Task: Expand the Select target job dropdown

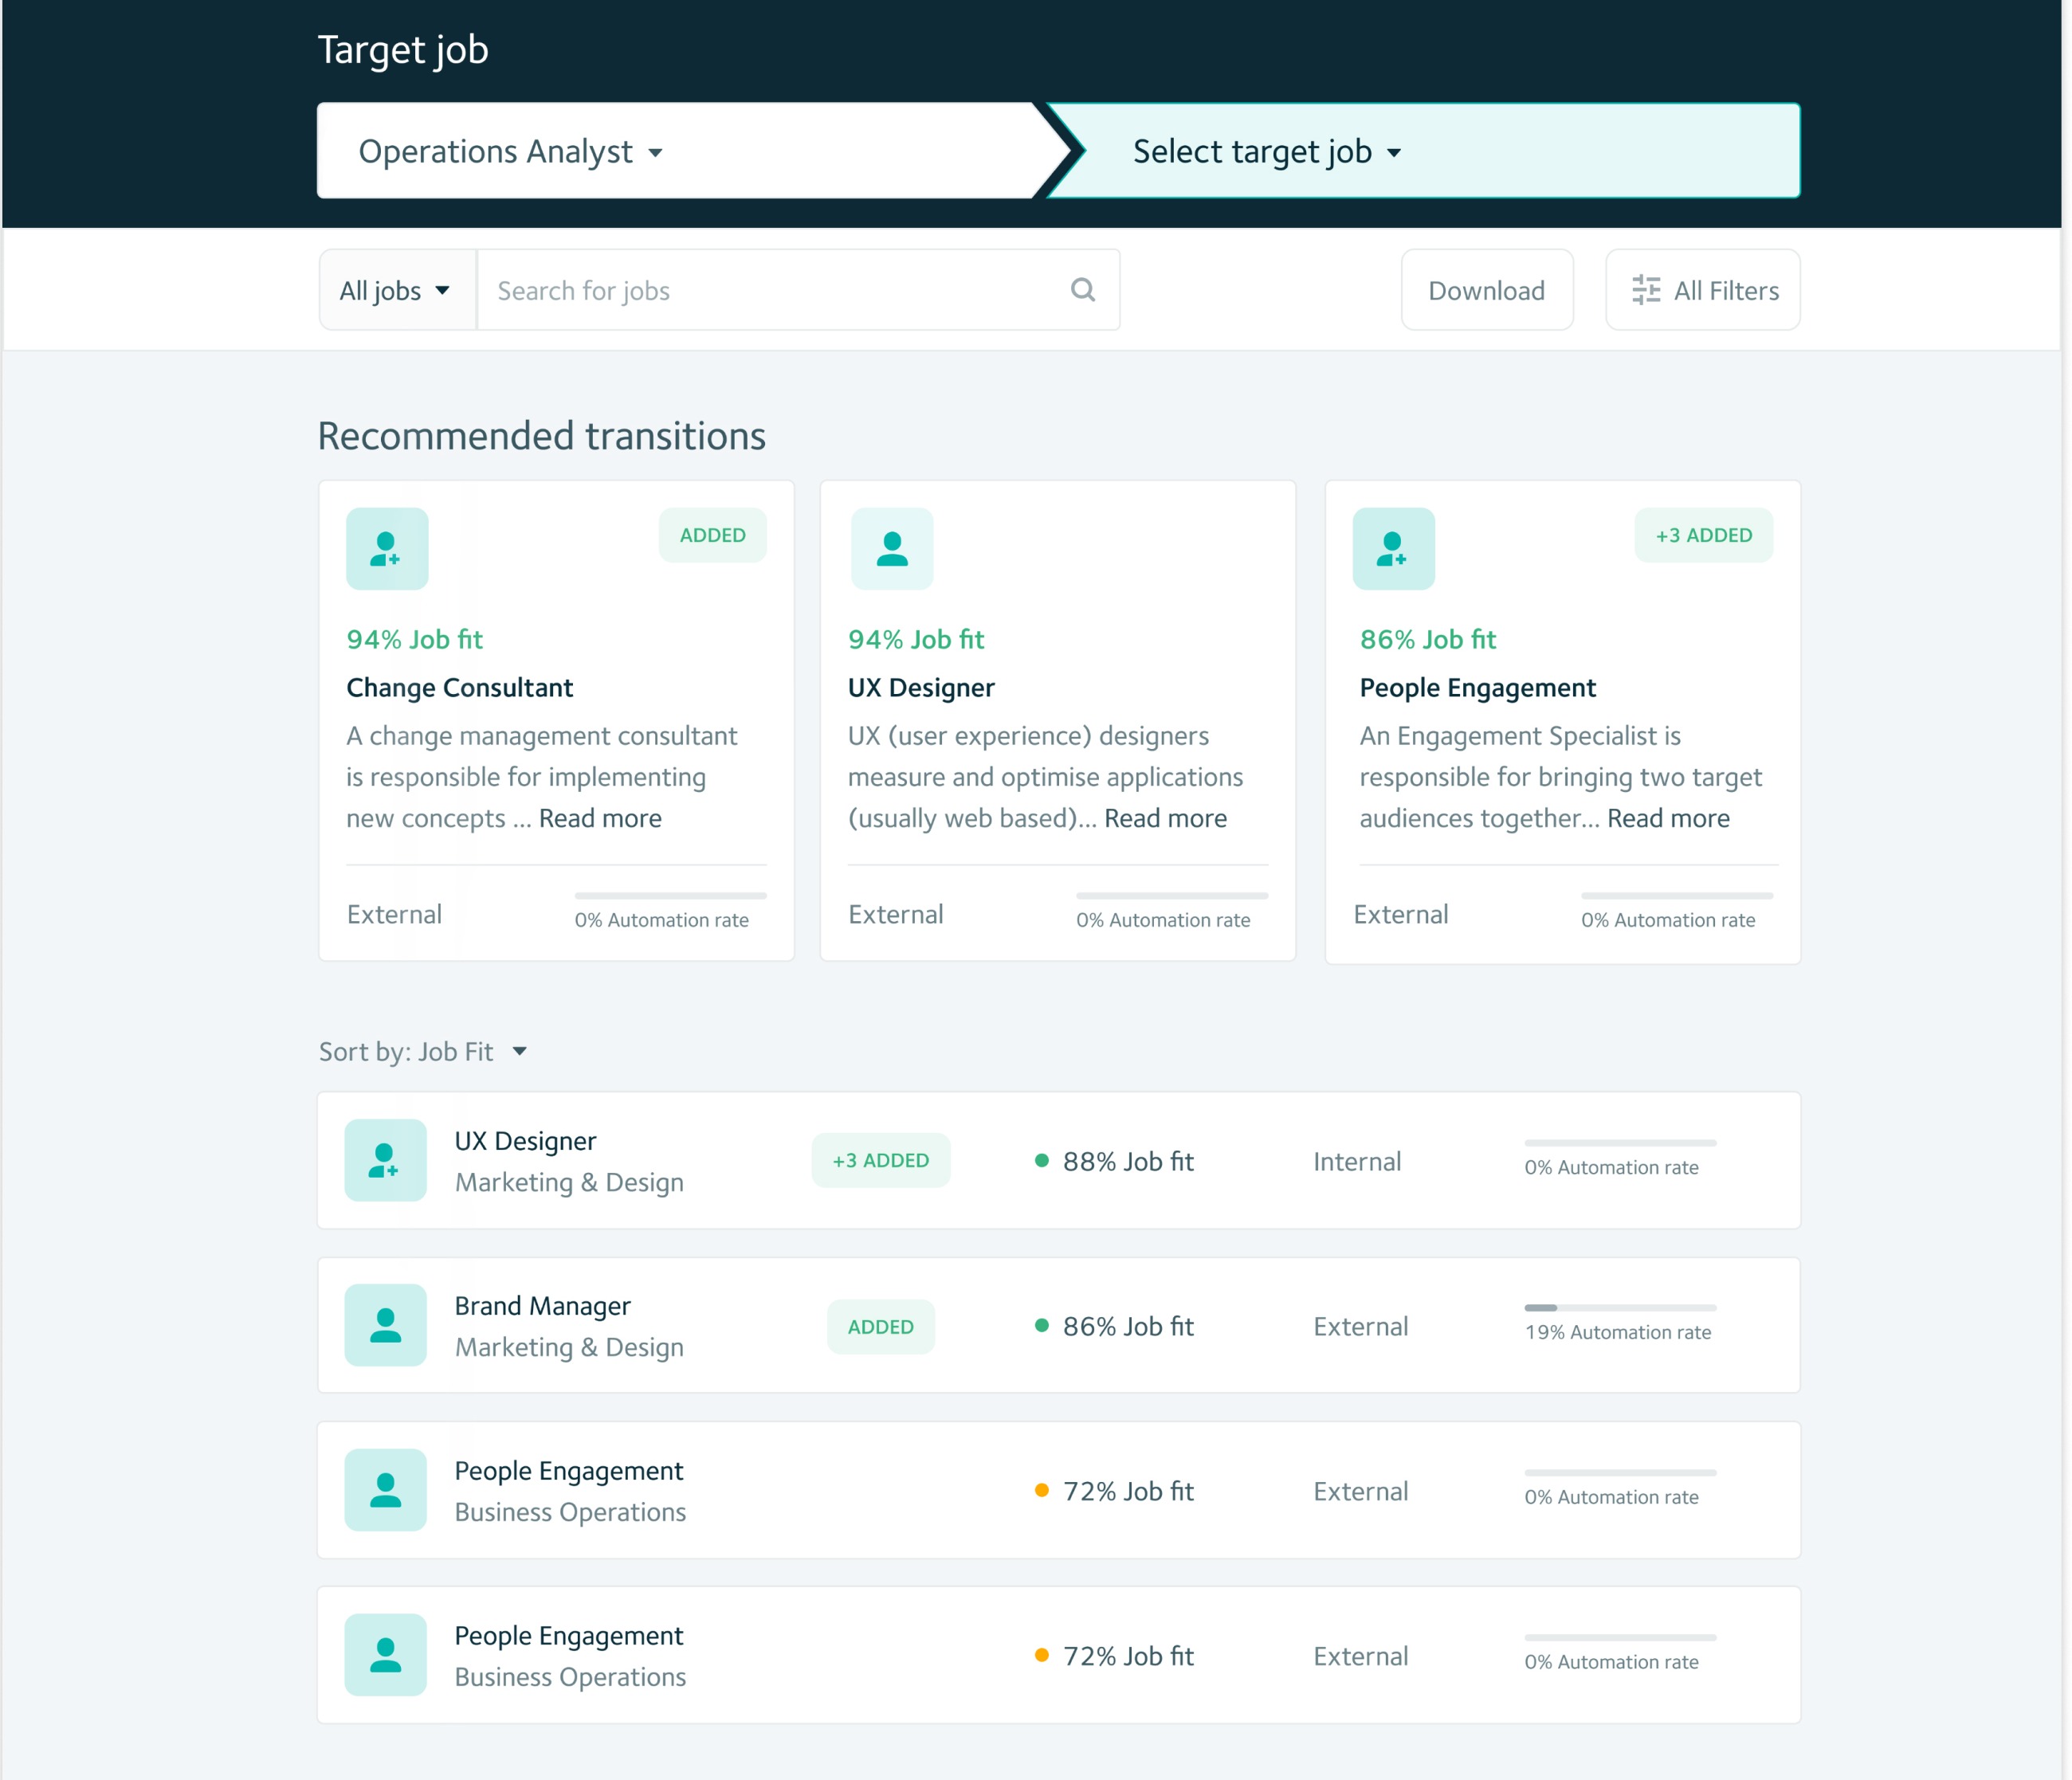Action: tap(1266, 152)
